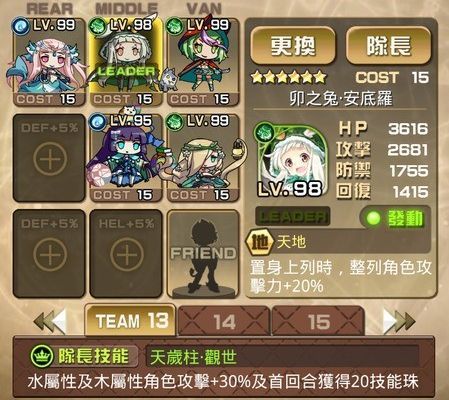Tap the crown icon beside 隊長技能

(x=42, y=357)
